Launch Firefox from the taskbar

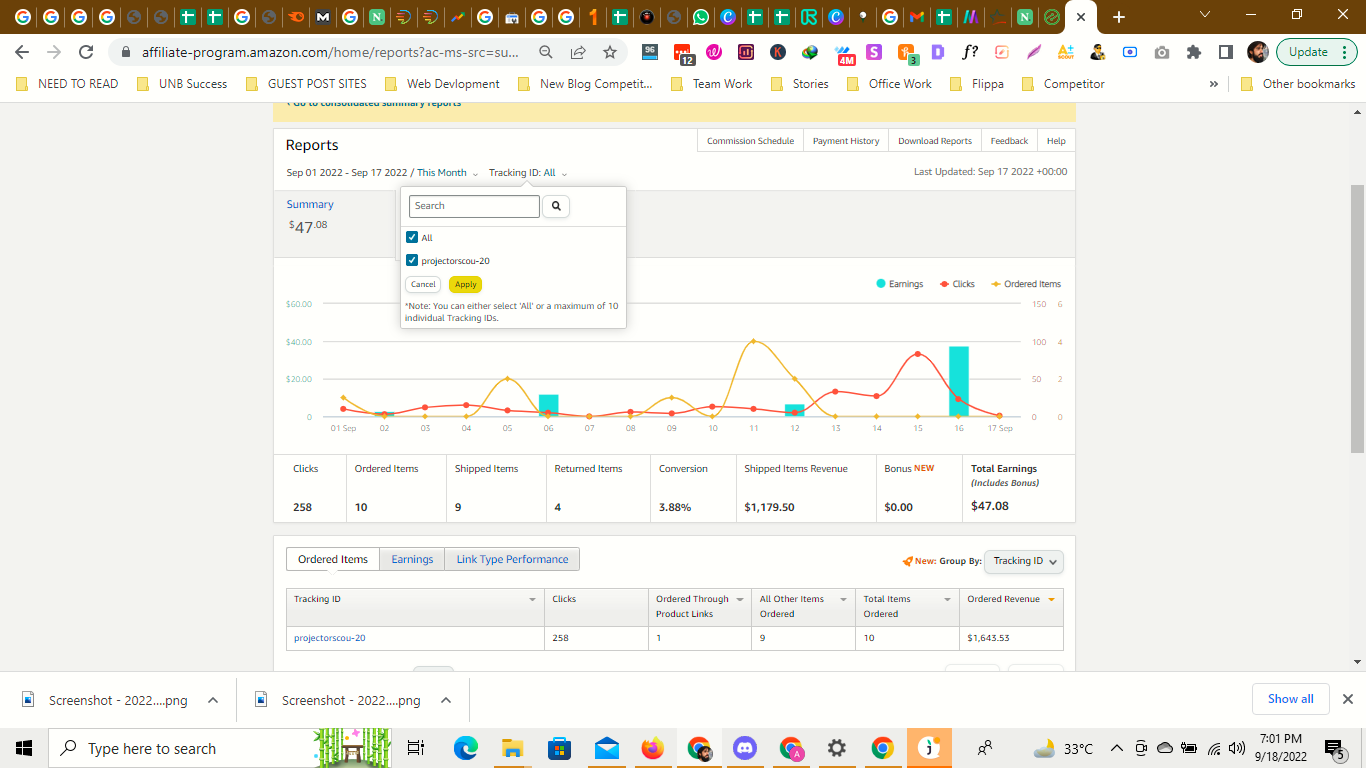coord(653,748)
